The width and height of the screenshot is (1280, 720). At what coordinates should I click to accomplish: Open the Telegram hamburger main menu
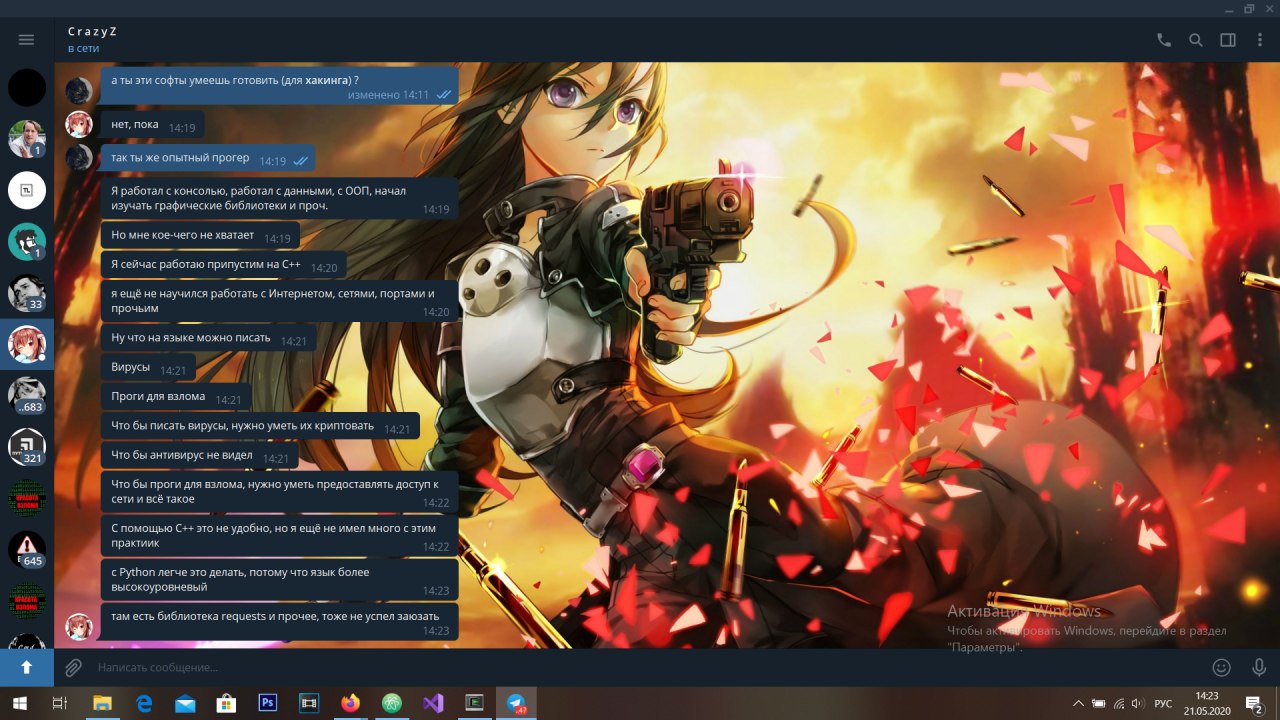click(26, 40)
